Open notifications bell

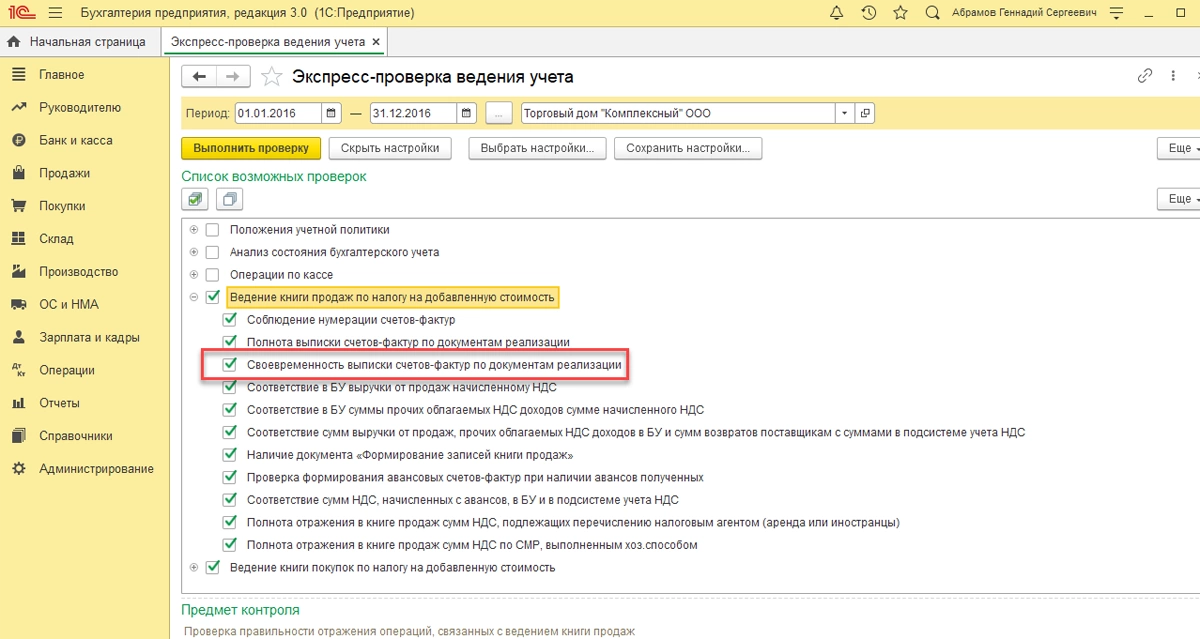(x=837, y=13)
